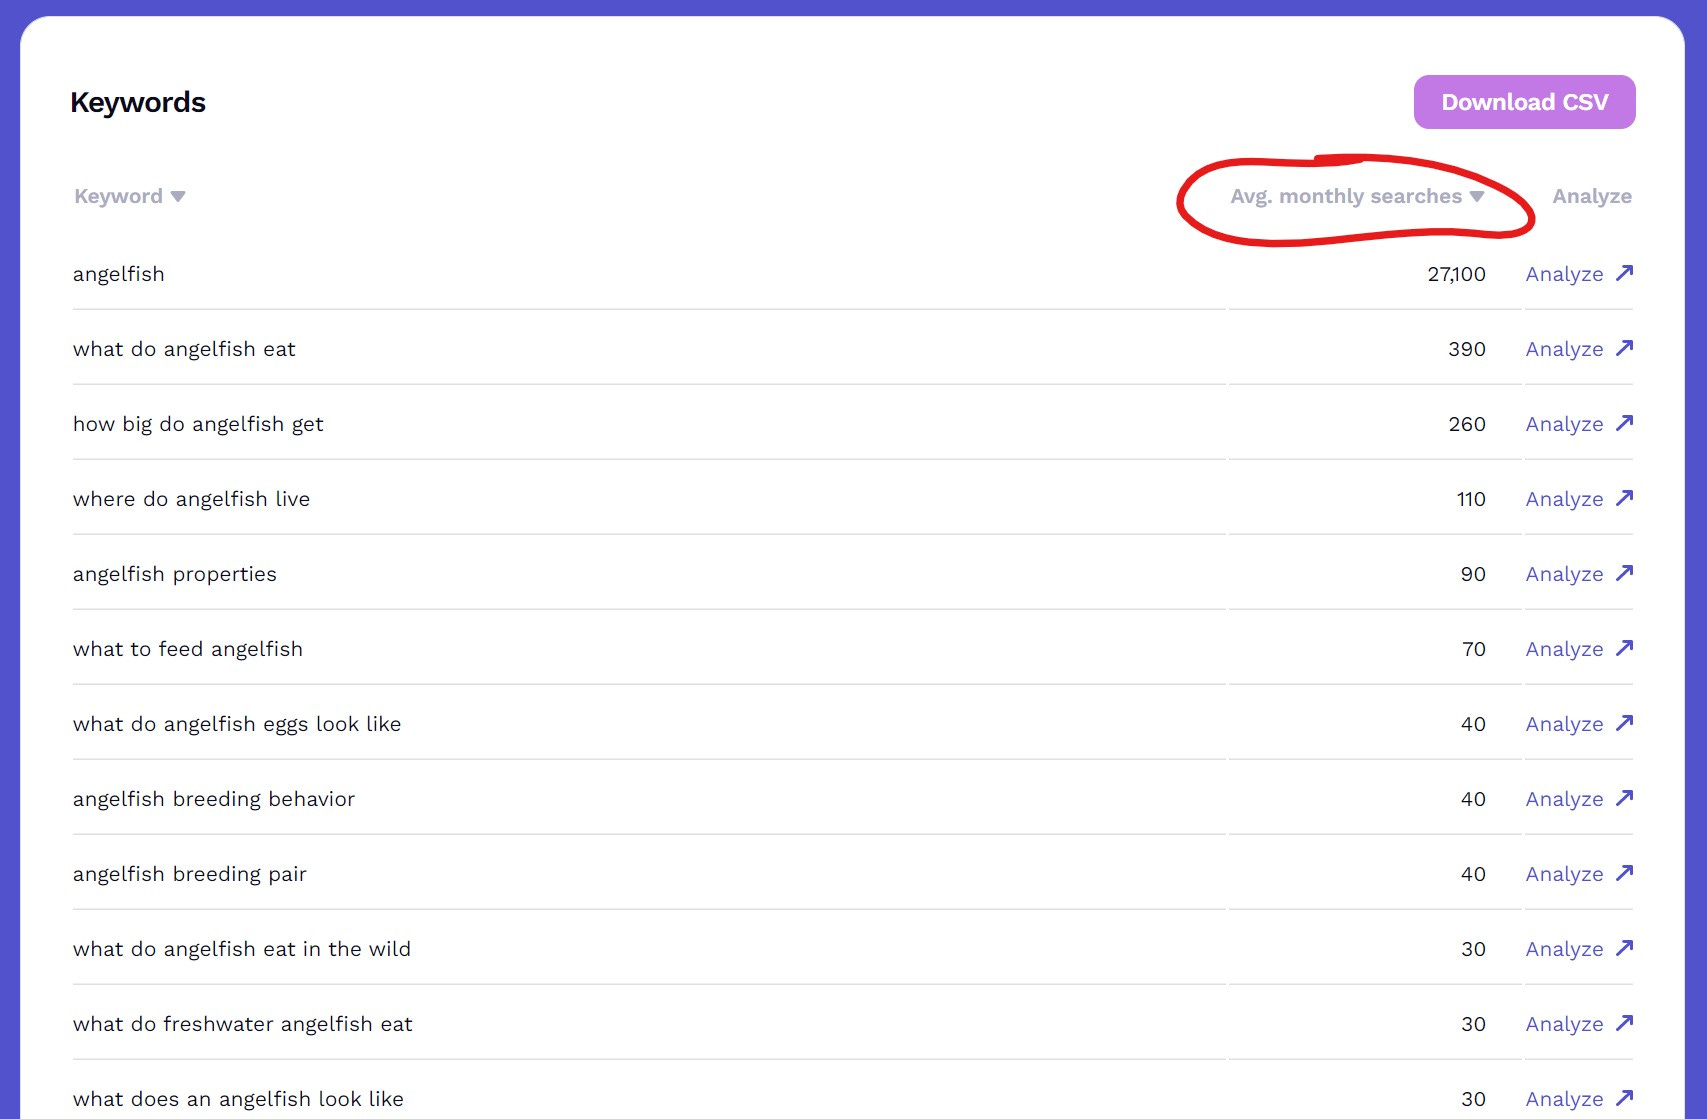Click the Analyze arrow icon for angelfish
The width and height of the screenshot is (1707, 1119).
click(1624, 272)
